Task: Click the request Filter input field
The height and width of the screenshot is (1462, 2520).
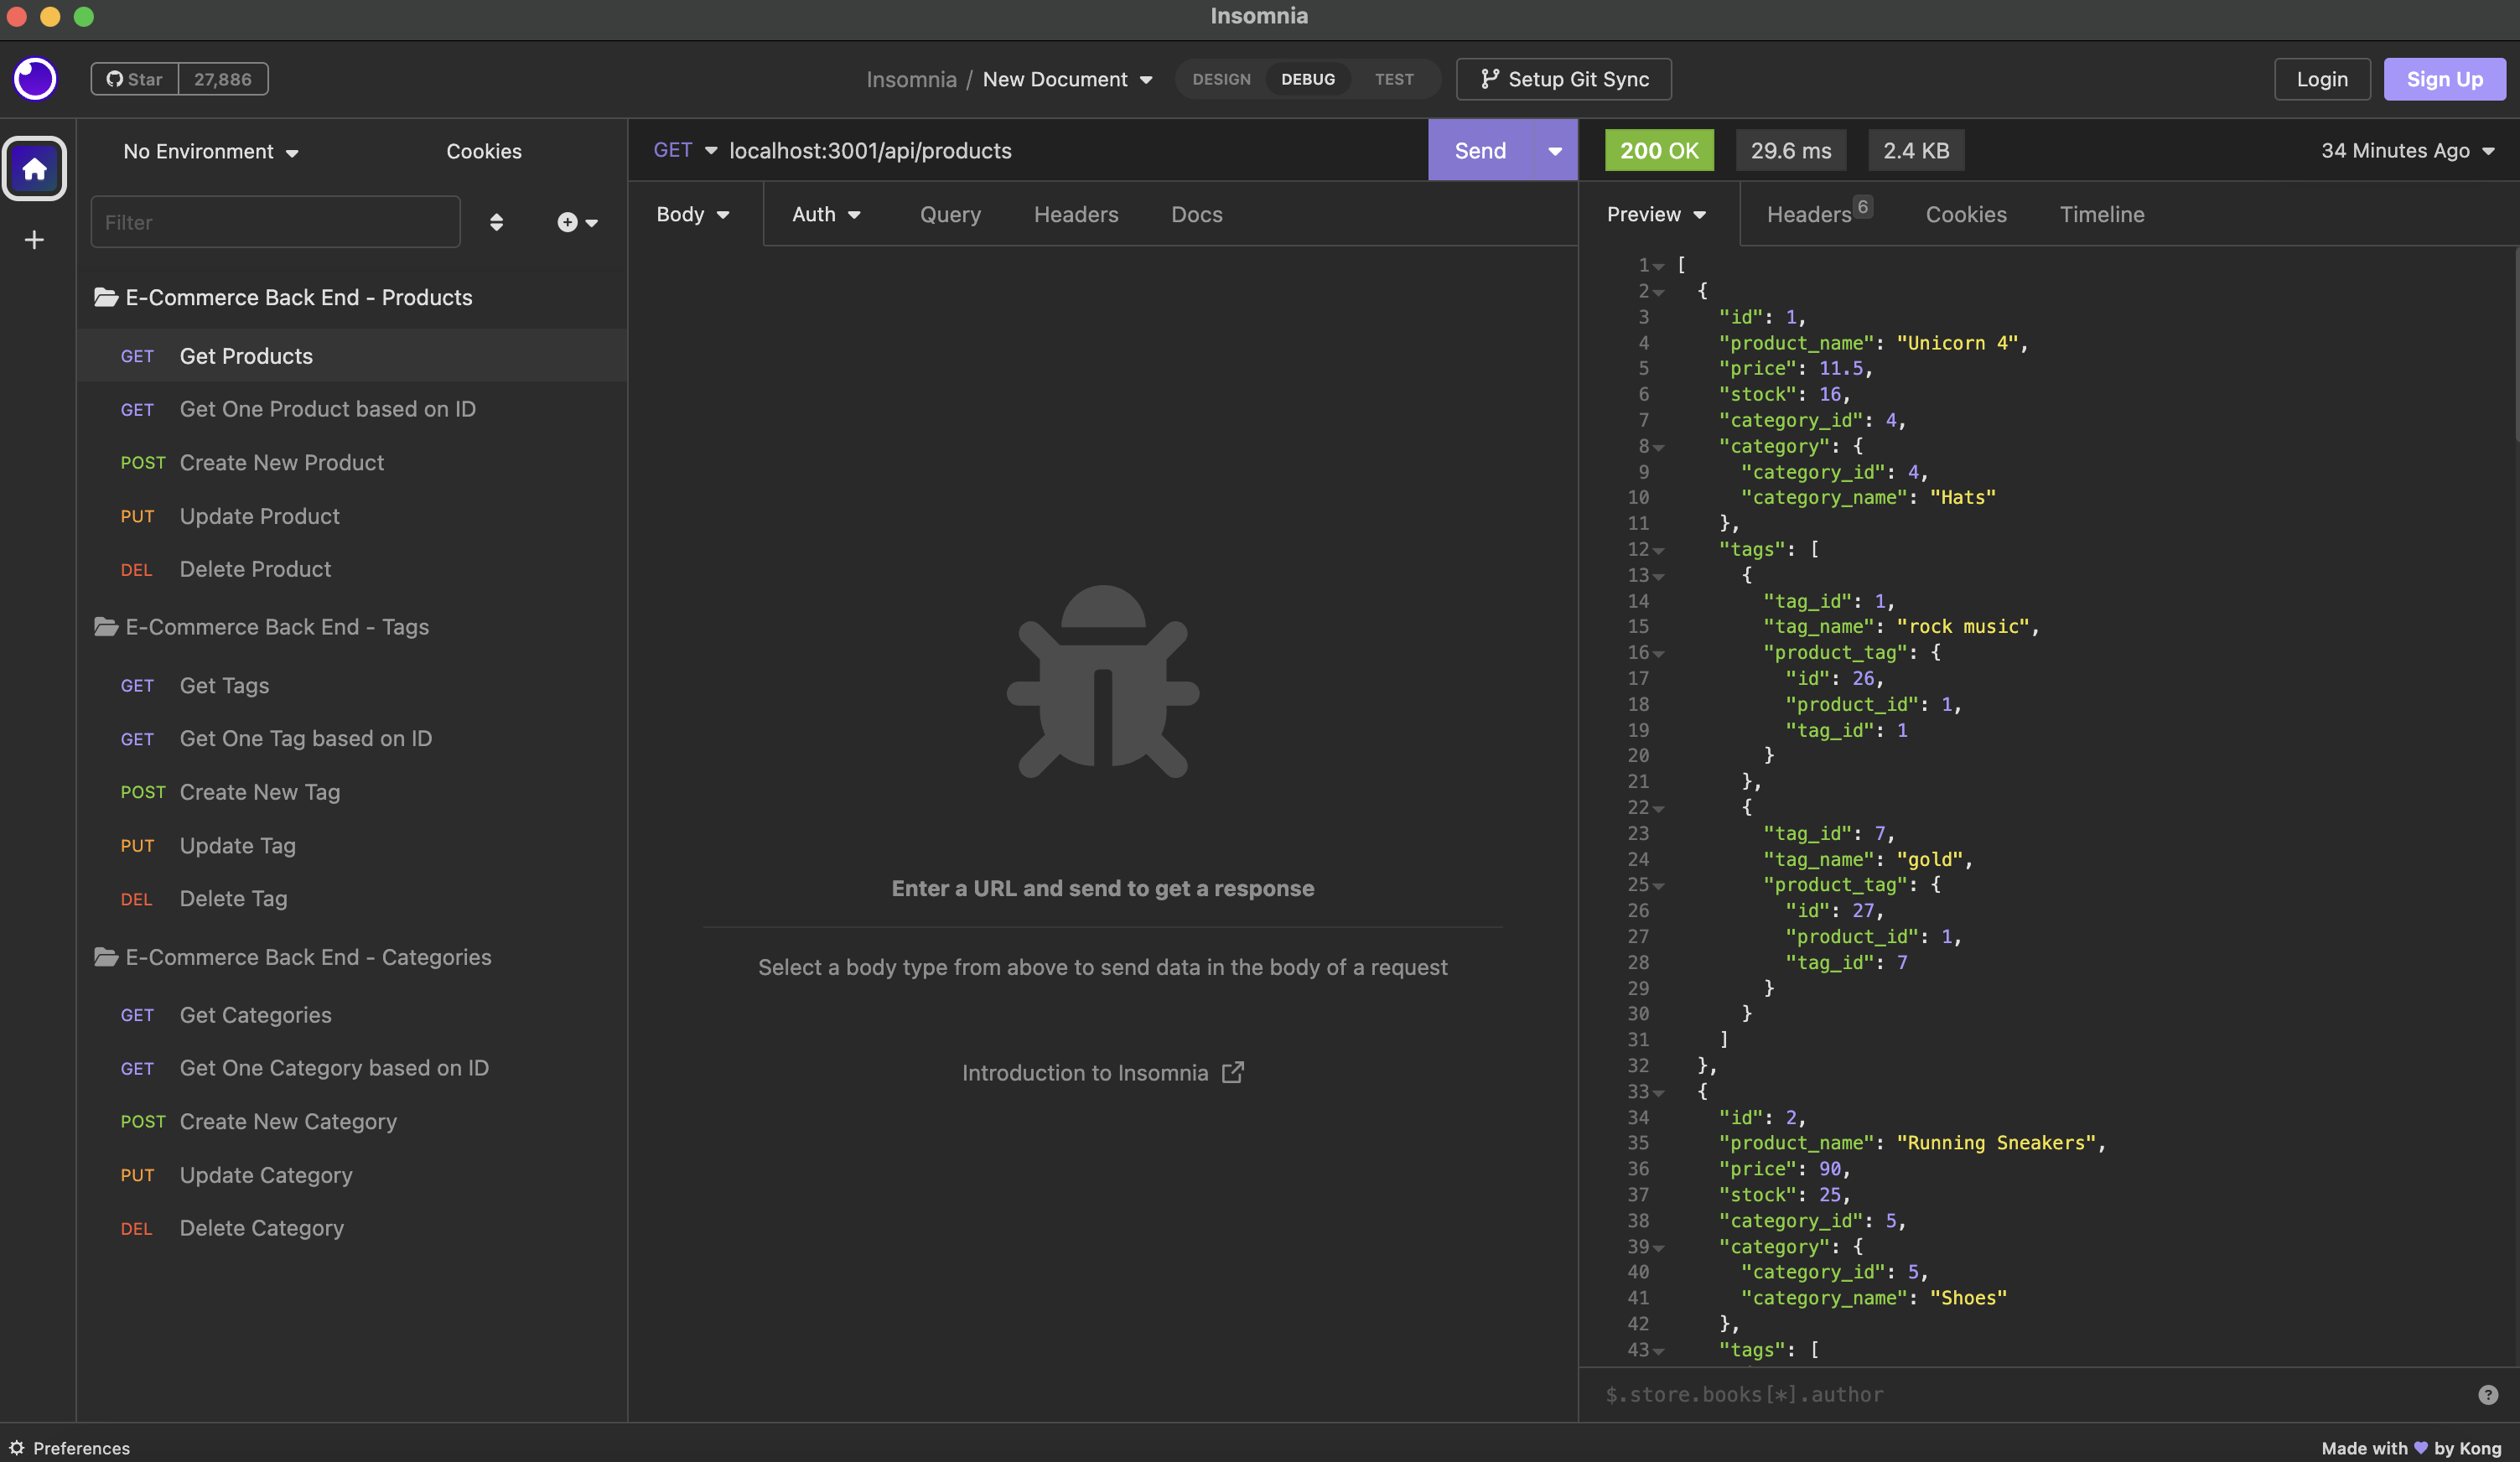Action: pyautogui.click(x=275, y=222)
